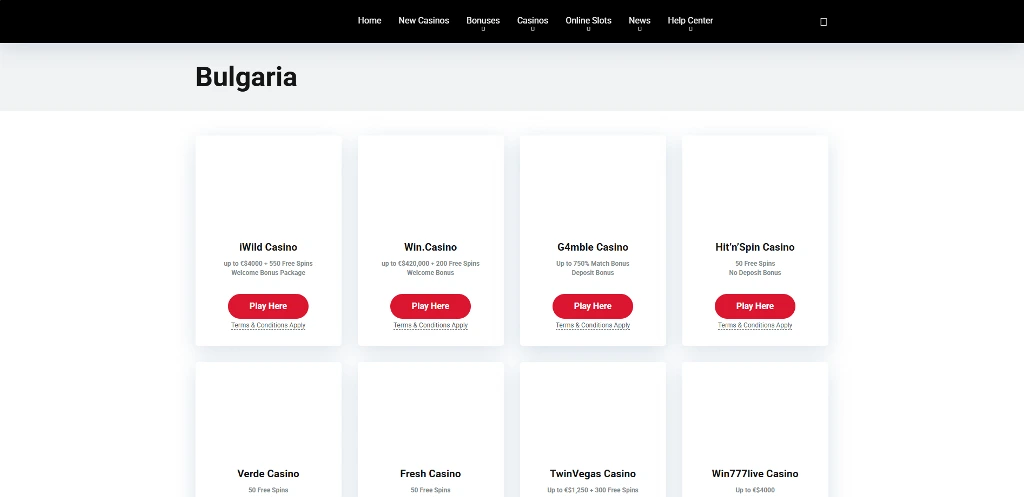Expand the News dropdown arrow
Image resolution: width=1024 pixels, height=497 pixels.
coord(639,29)
